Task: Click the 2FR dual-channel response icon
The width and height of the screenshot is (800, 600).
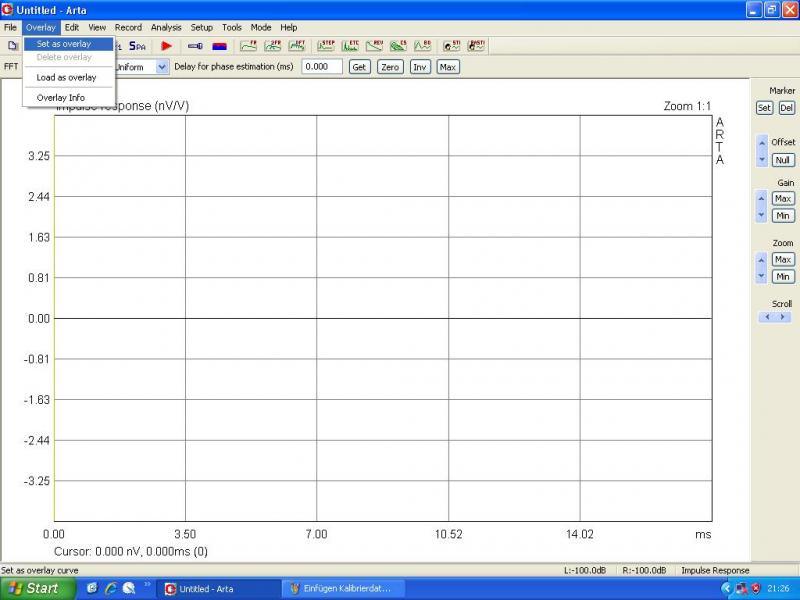Action: tap(272, 46)
